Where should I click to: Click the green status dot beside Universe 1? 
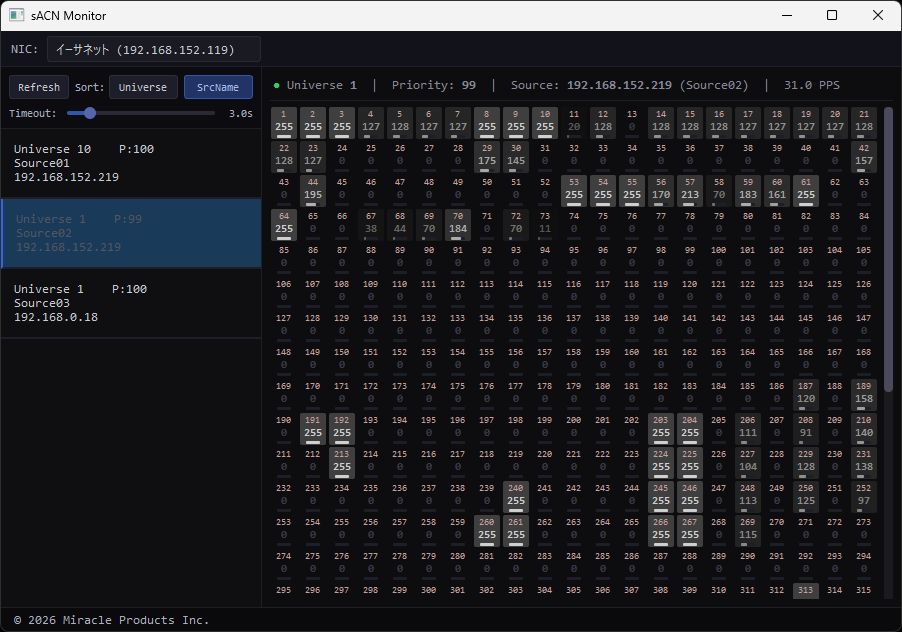[x=276, y=86]
